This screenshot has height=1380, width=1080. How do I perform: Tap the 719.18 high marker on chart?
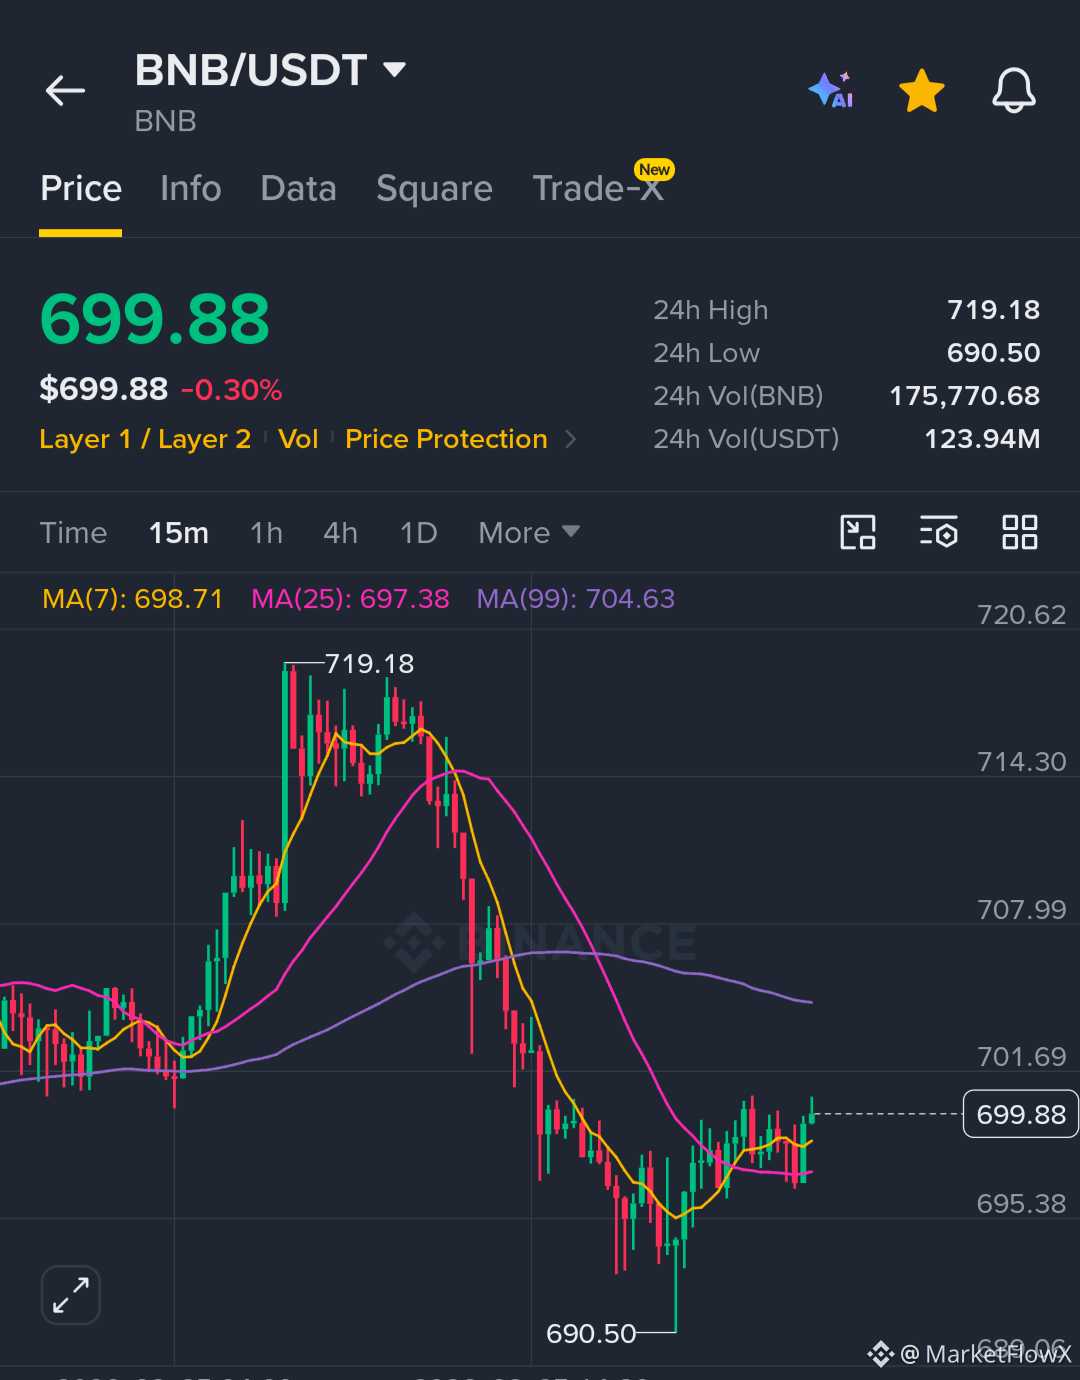tap(369, 664)
